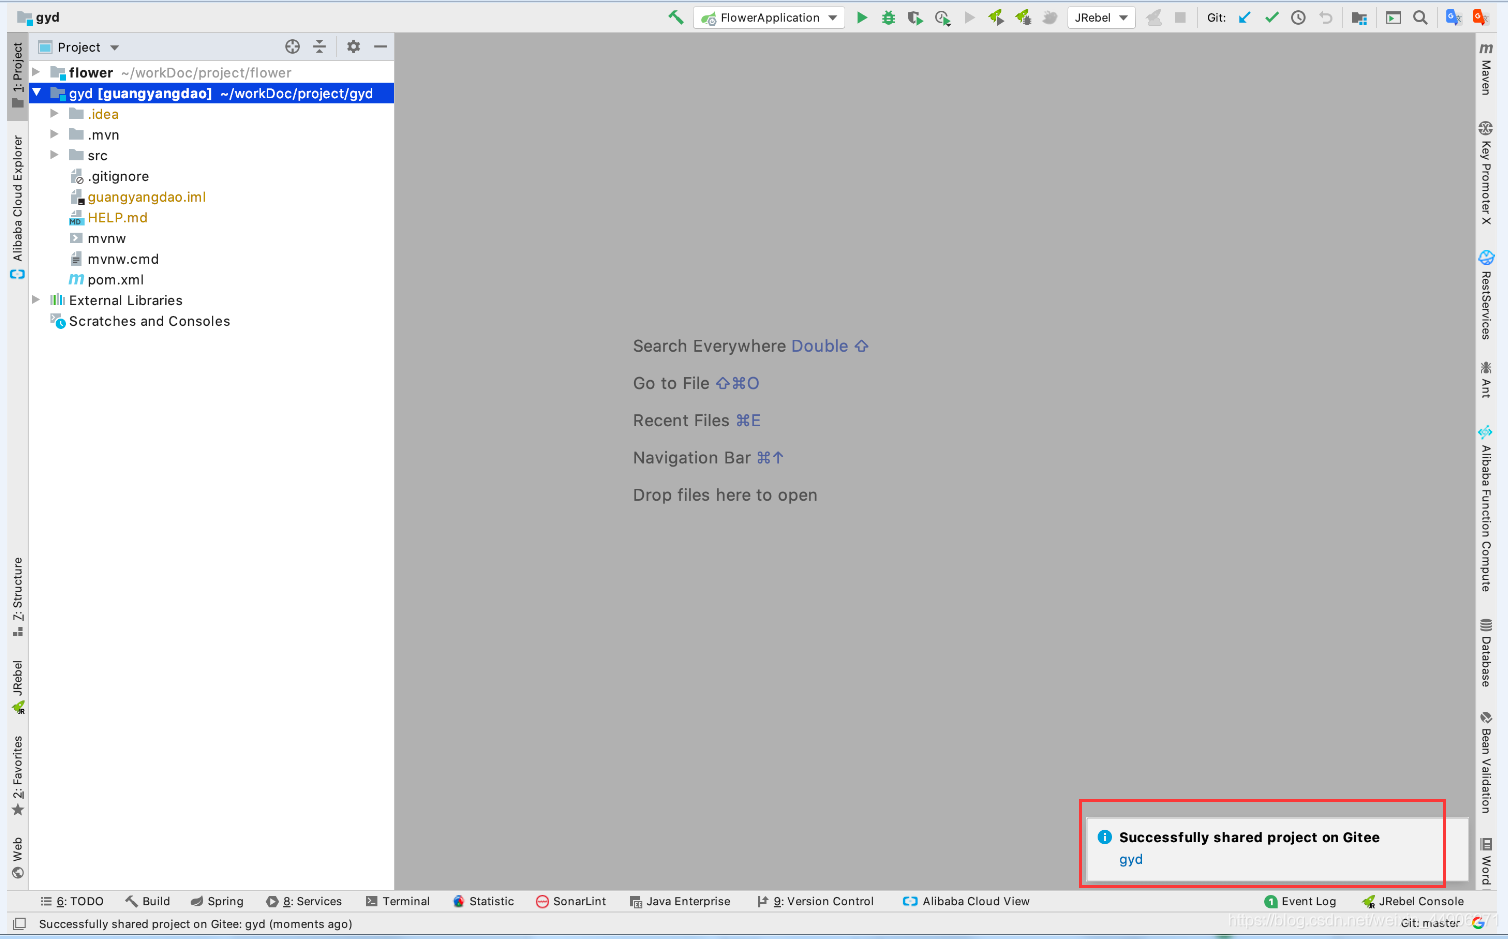The height and width of the screenshot is (939, 1508).
Task: Open Key Promoter X tool window
Action: [1486, 173]
